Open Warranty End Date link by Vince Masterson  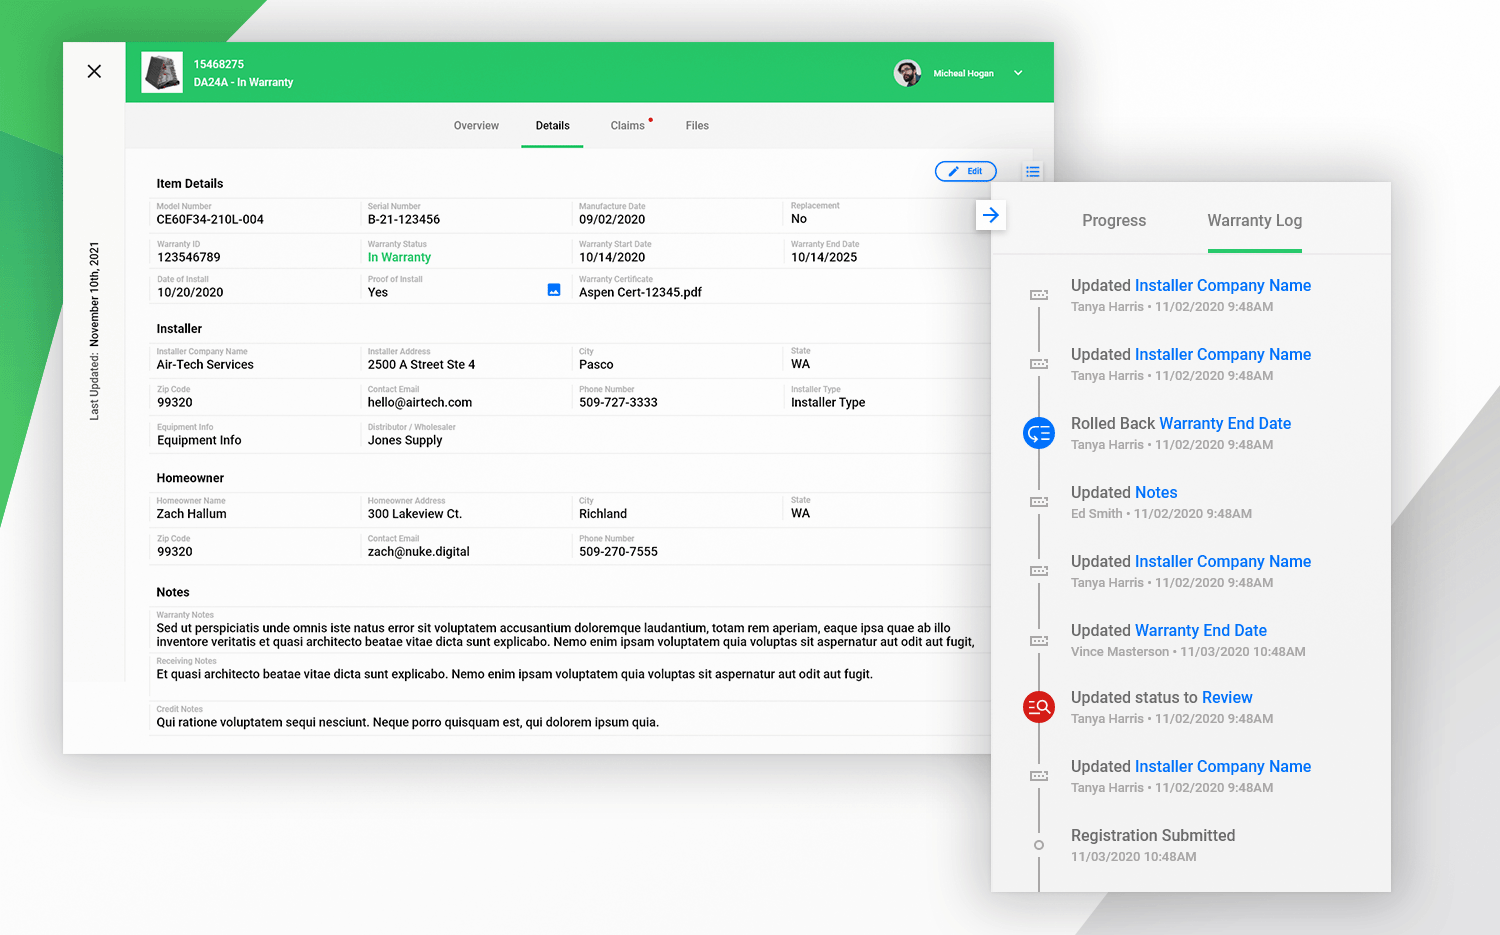tap(1201, 631)
